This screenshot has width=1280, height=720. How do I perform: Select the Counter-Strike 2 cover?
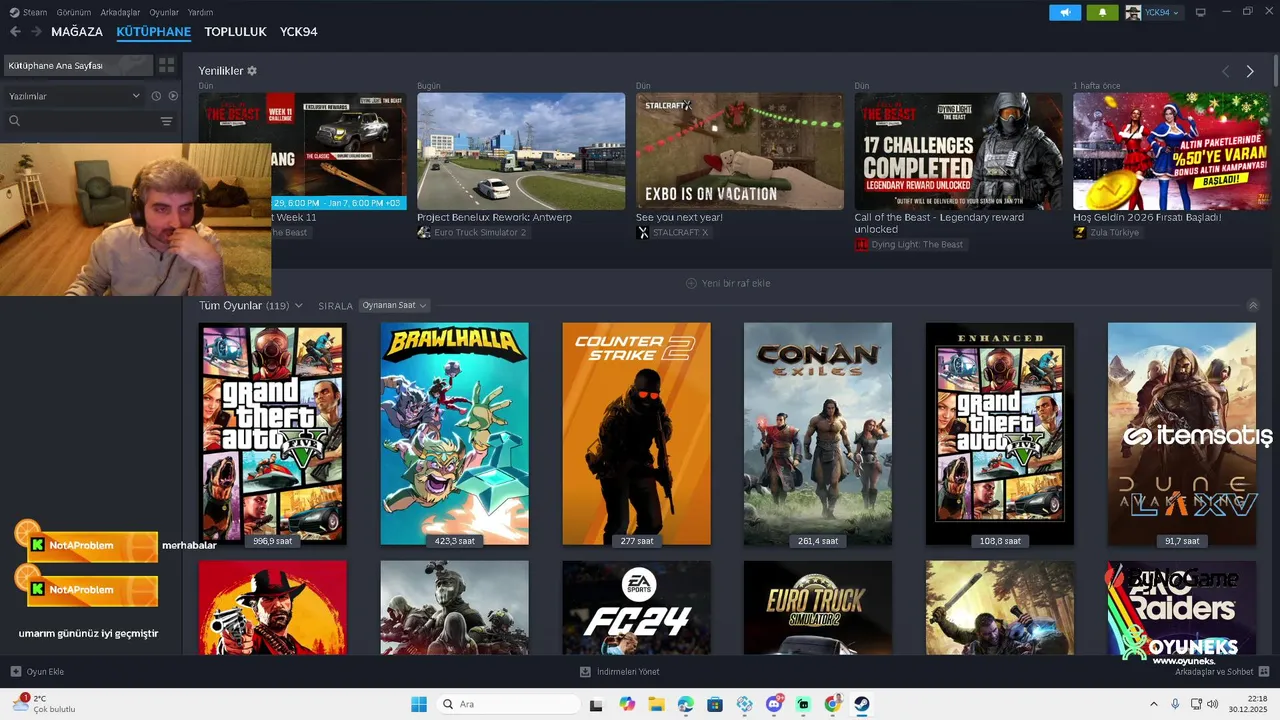click(636, 434)
